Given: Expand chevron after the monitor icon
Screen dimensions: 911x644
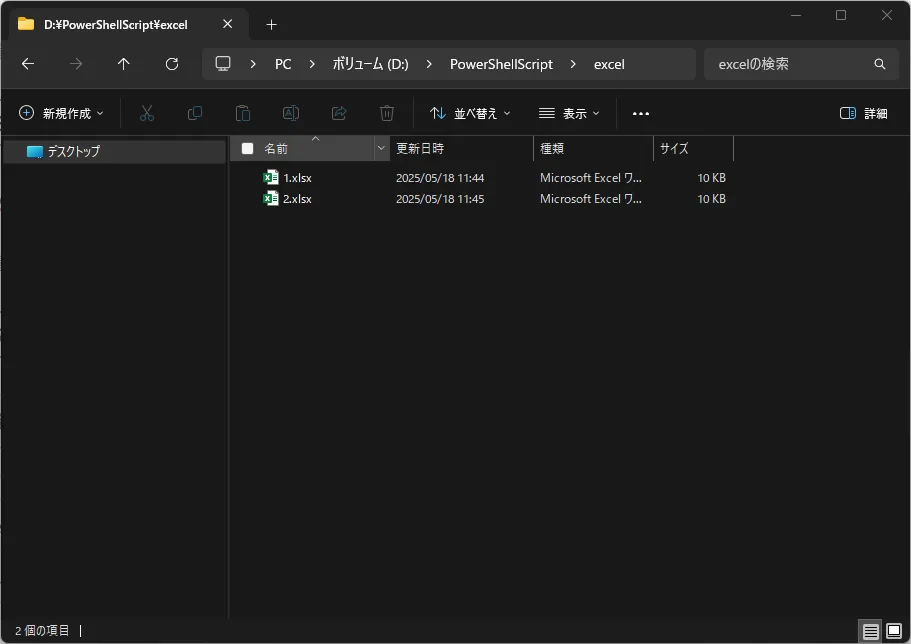Looking at the screenshot, I should pos(253,64).
